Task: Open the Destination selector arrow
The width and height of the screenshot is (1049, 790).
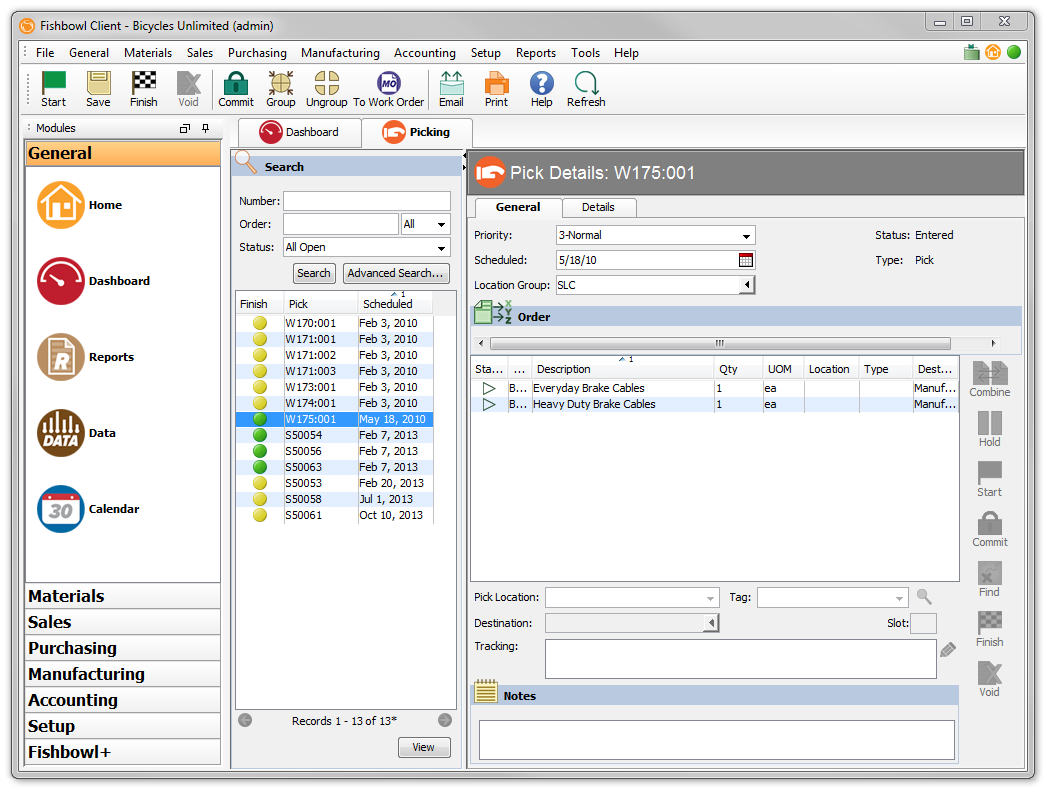Action: (x=711, y=623)
